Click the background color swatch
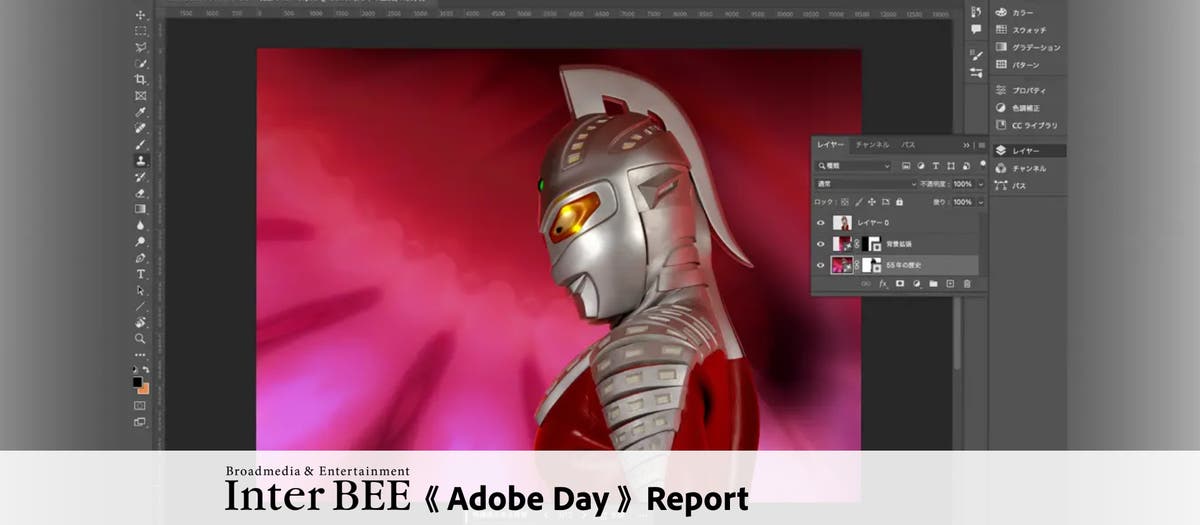Image resolution: width=1200 pixels, height=525 pixels. tap(145, 389)
